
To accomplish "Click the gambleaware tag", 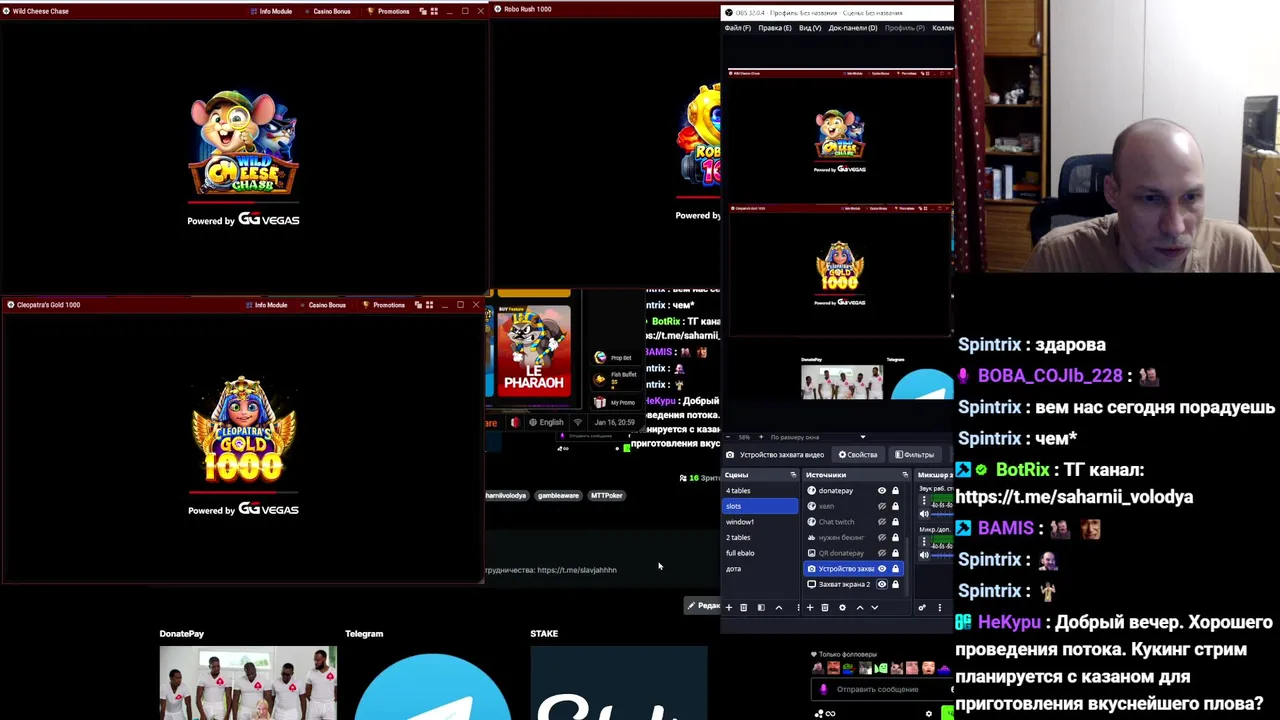I will coord(558,495).
